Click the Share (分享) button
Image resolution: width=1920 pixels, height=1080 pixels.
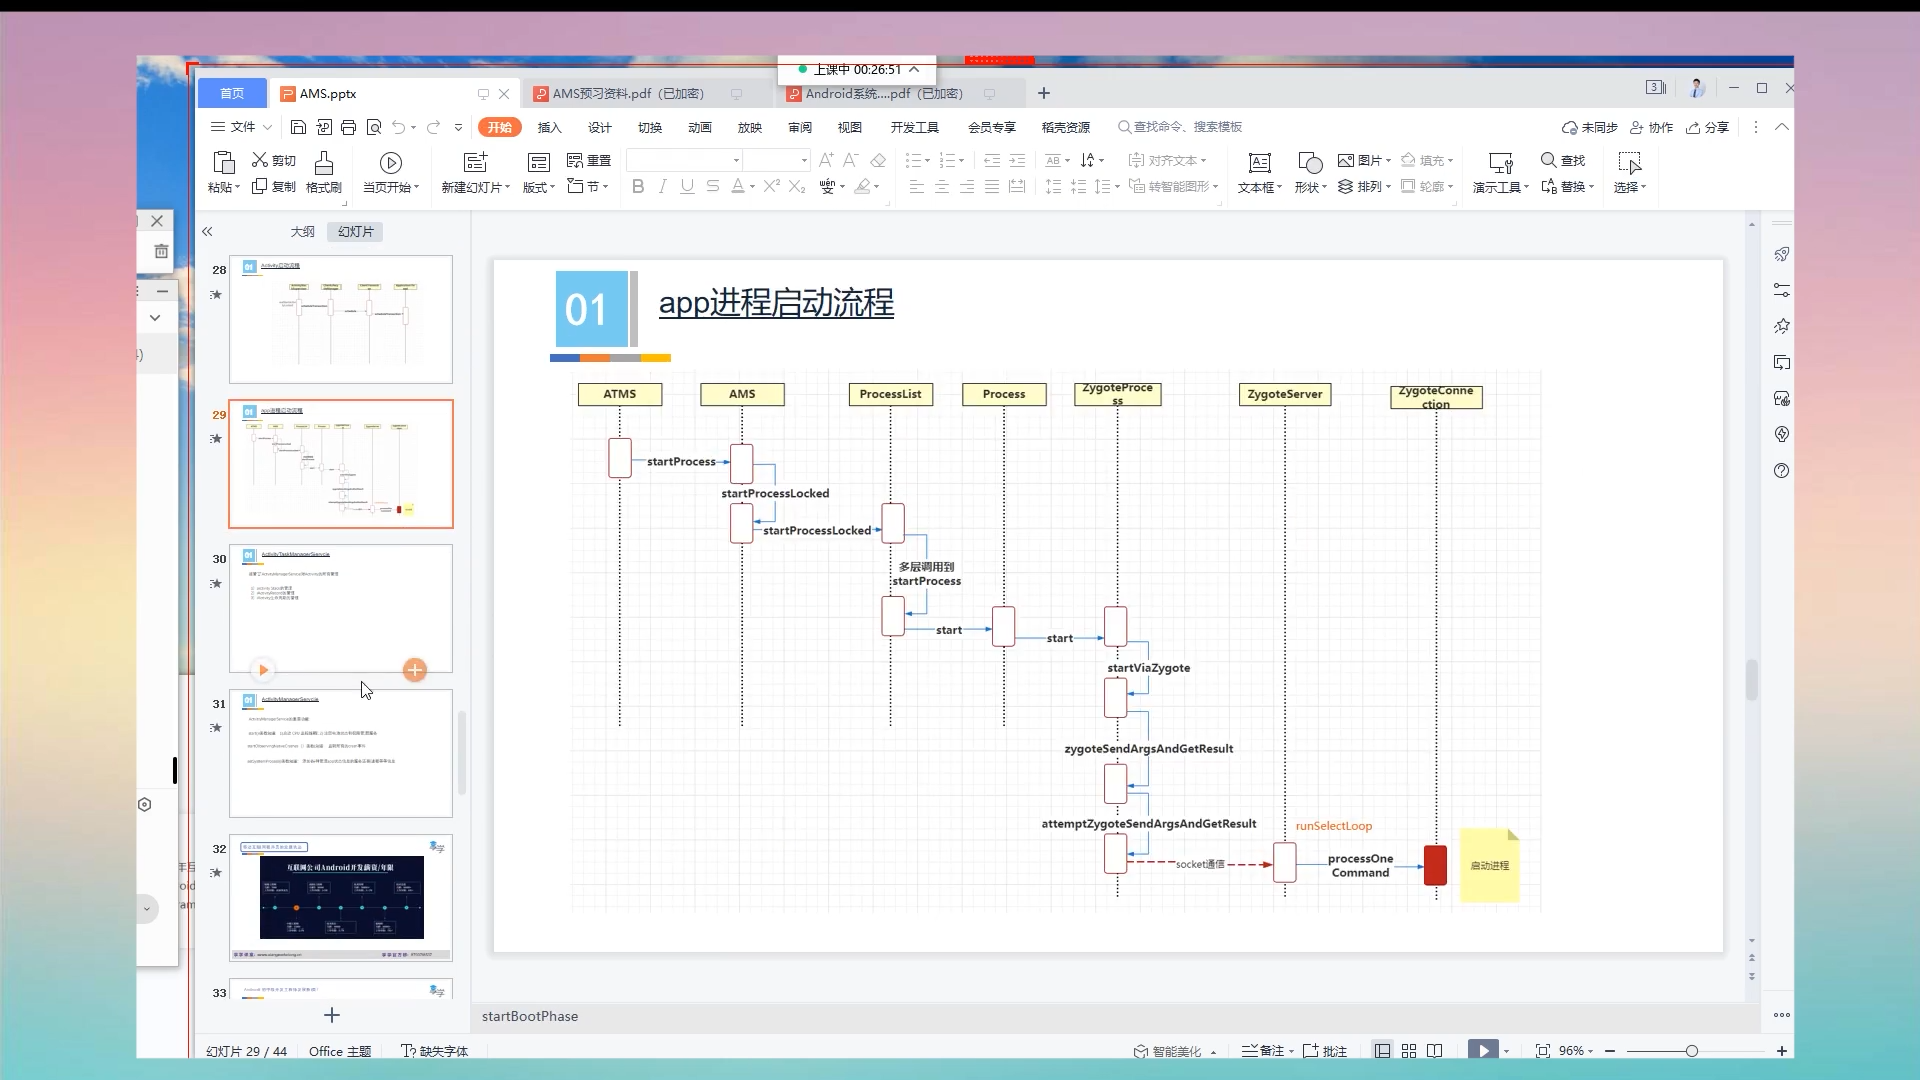[x=1708, y=127]
